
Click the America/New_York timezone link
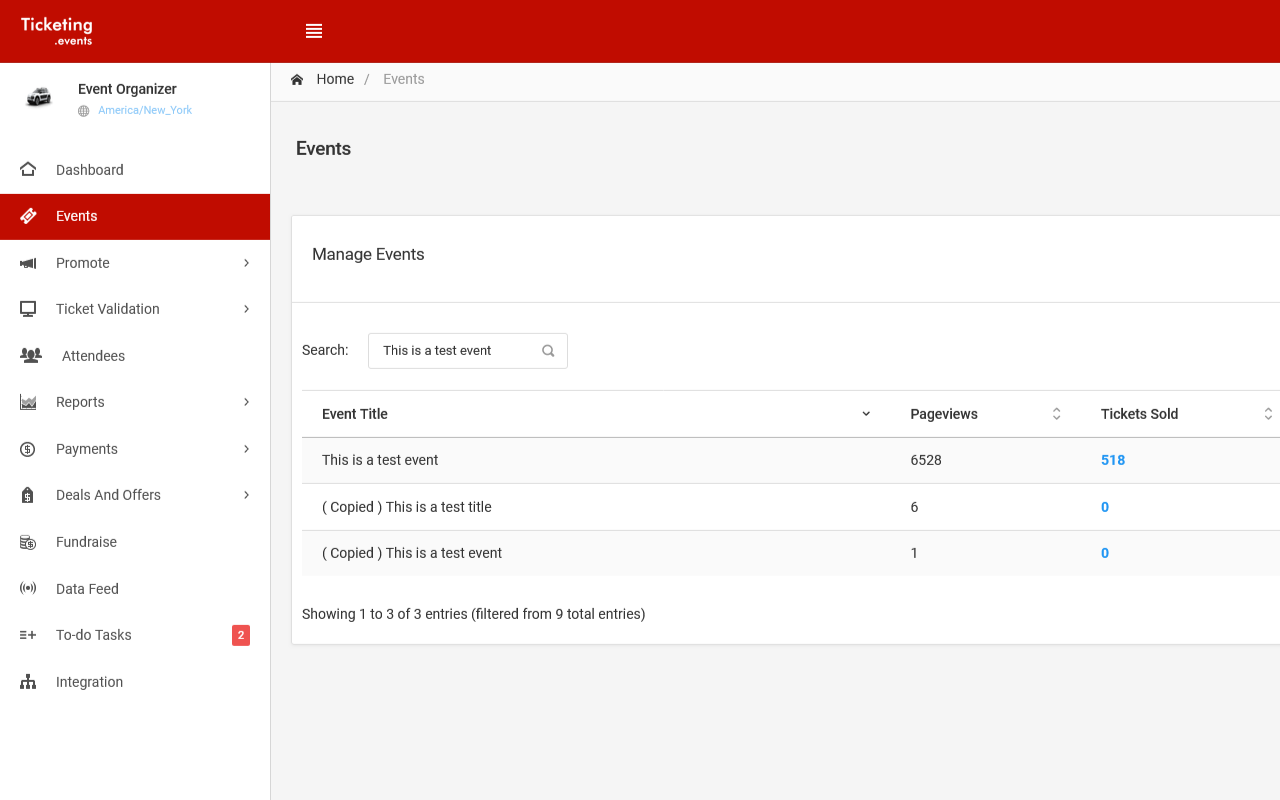point(145,111)
